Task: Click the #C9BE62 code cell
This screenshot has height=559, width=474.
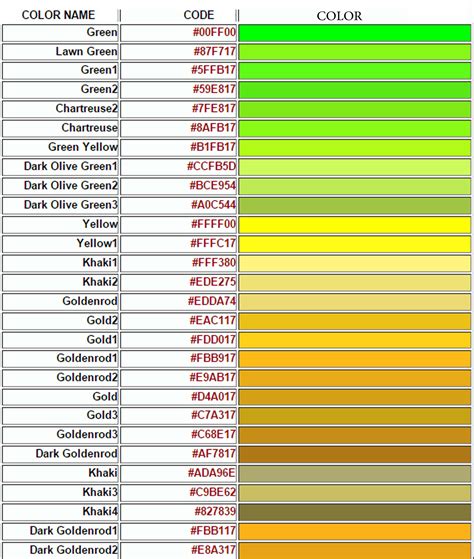Action: [x=179, y=493]
